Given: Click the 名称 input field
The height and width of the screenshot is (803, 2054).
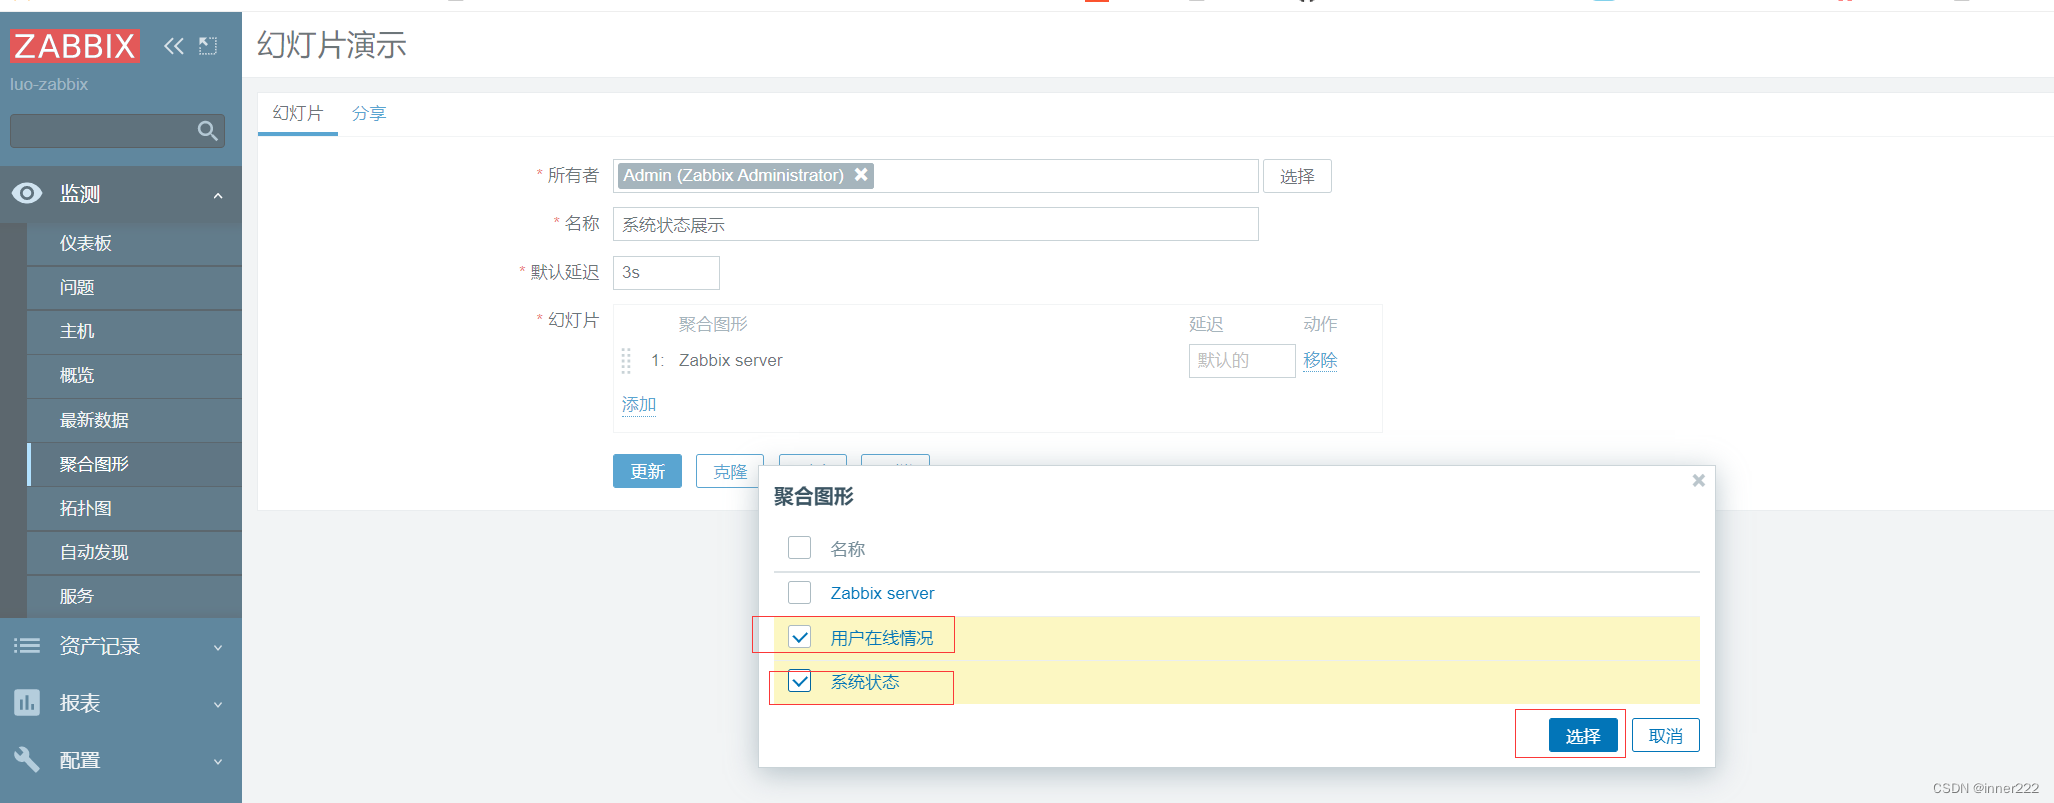Looking at the screenshot, I should 935,224.
